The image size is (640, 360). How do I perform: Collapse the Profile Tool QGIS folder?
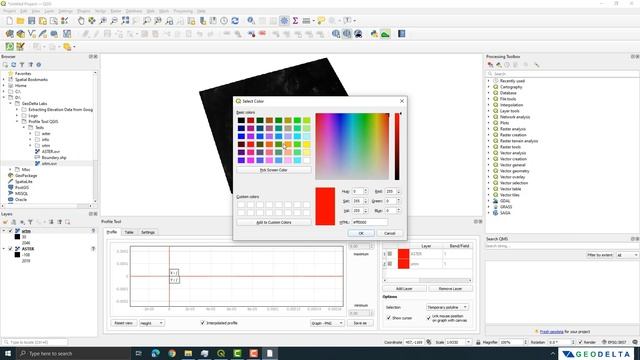coord(17,122)
